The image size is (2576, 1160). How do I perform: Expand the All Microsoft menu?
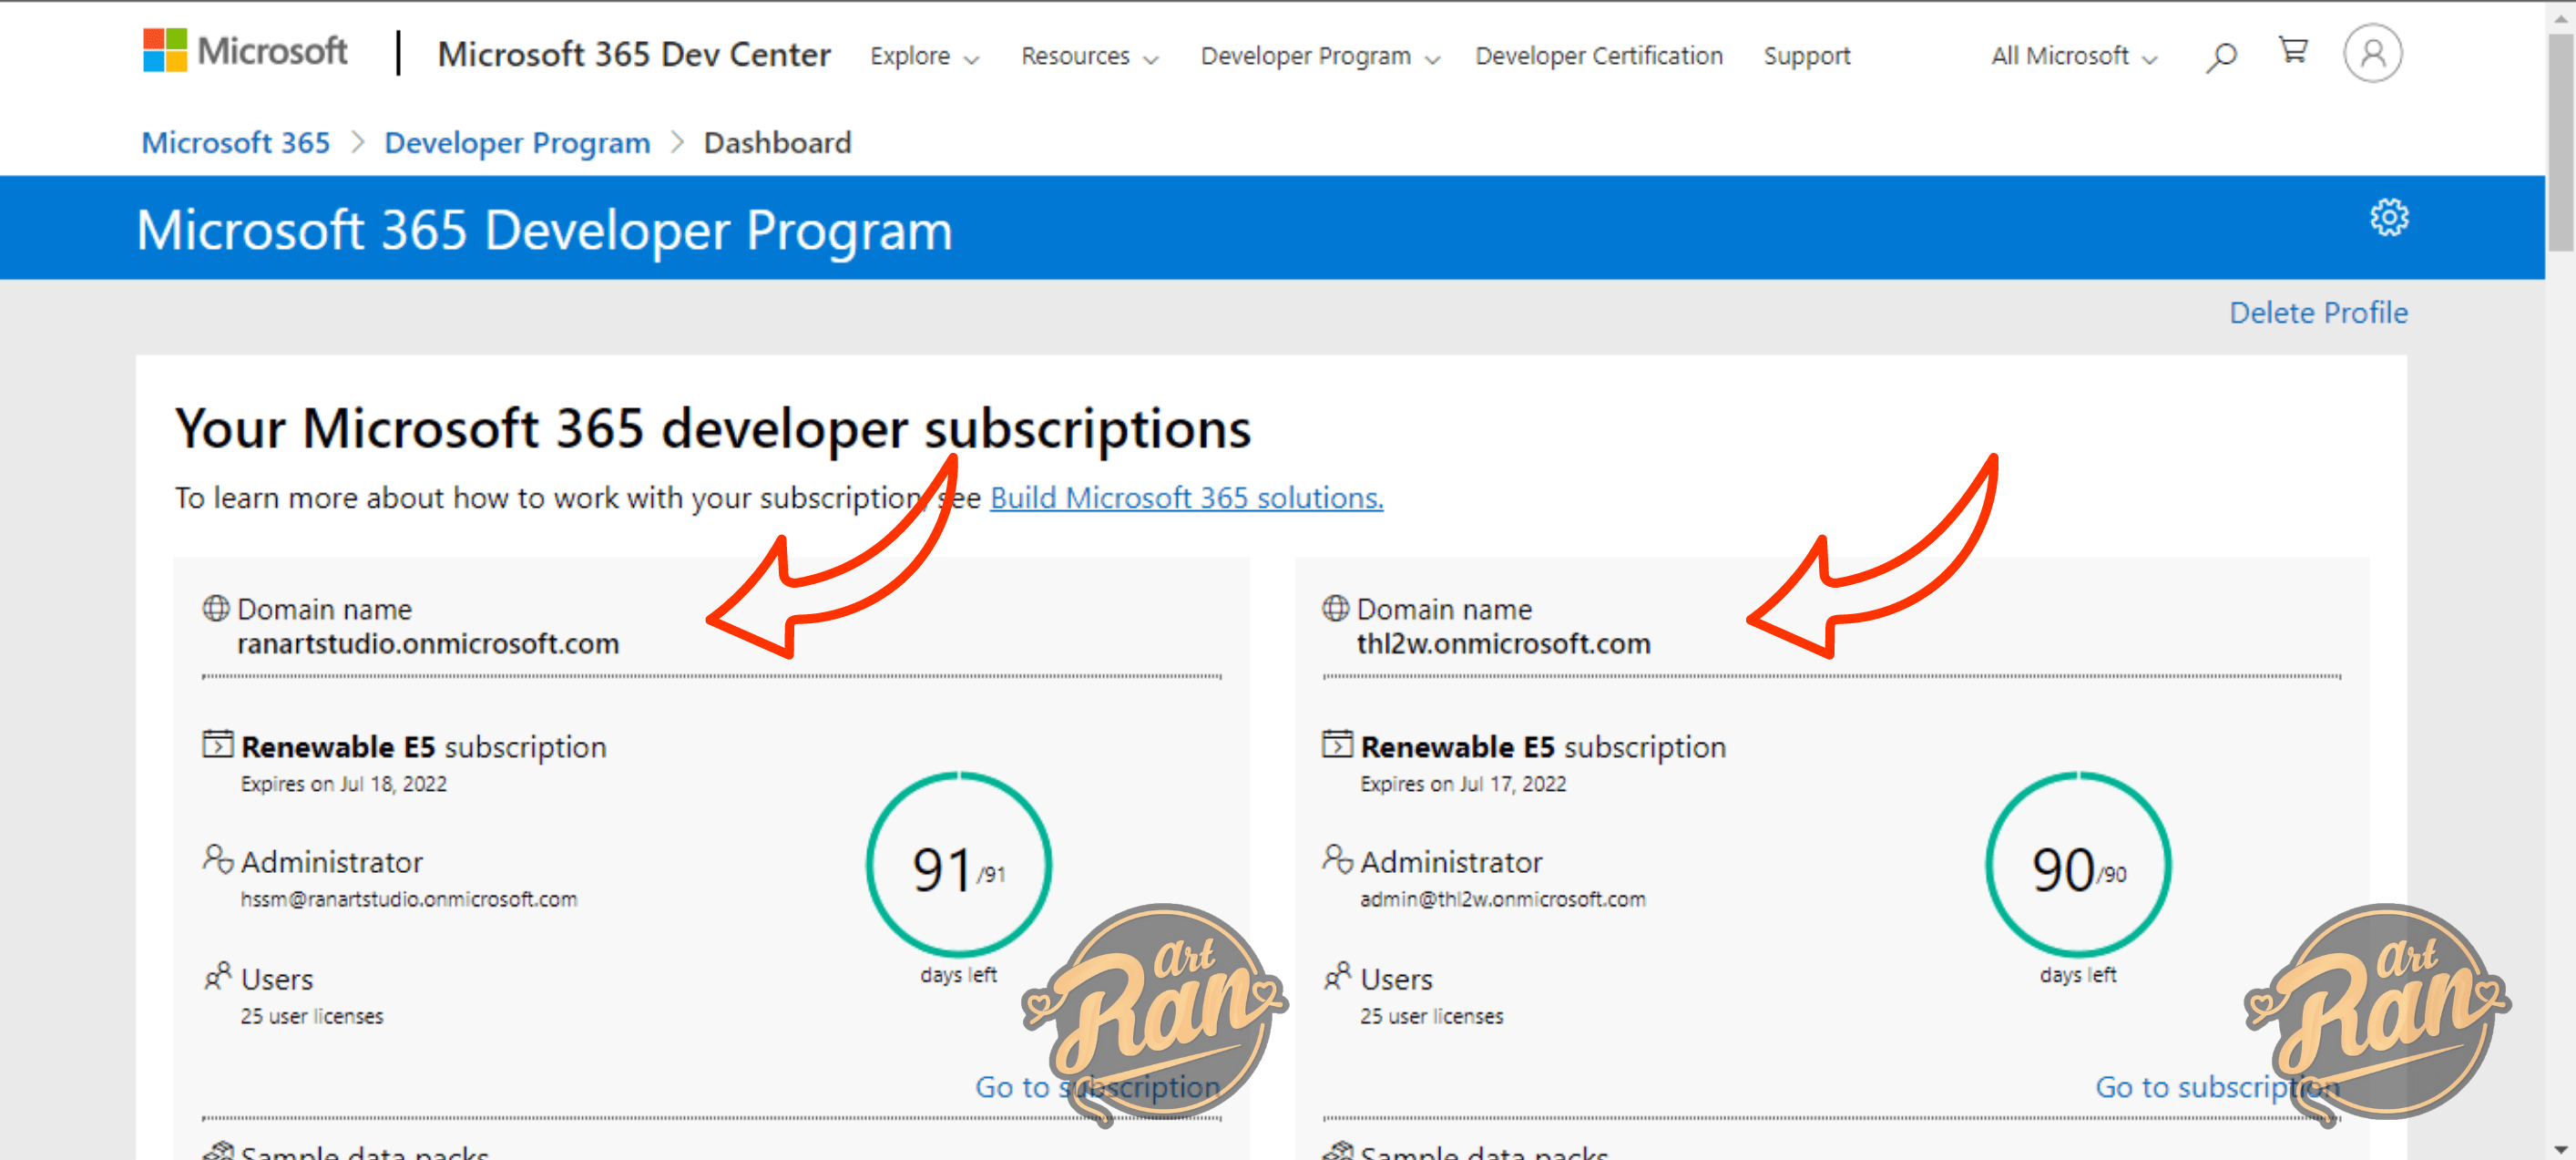click(x=2074, y=56)
